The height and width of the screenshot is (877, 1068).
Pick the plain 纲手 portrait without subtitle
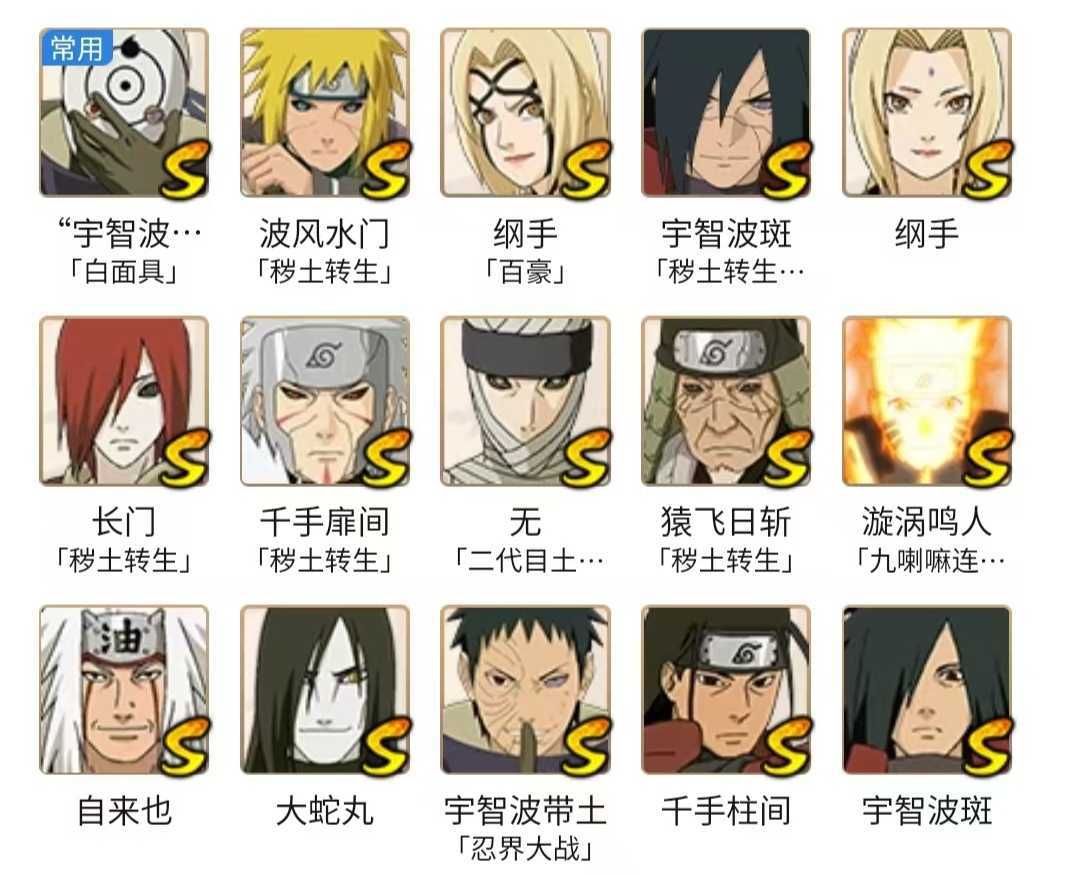[x=926, y=113]
